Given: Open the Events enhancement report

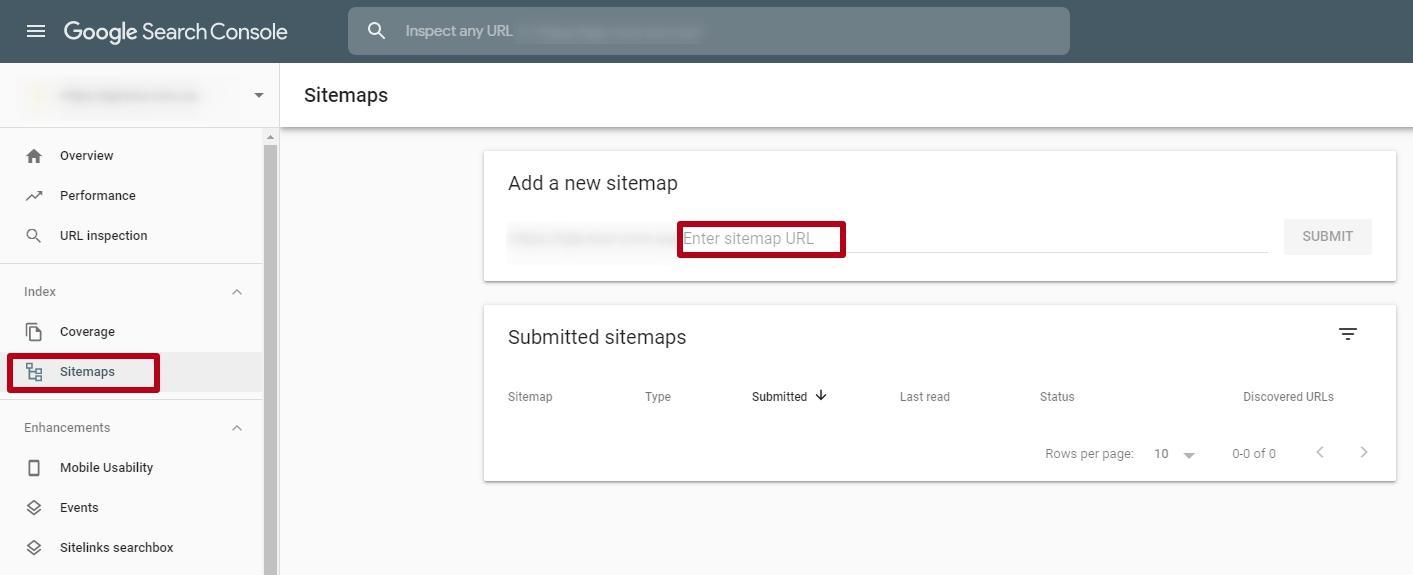Looking at the screenshot, I should pyautogui.click(x=79, y=508).
